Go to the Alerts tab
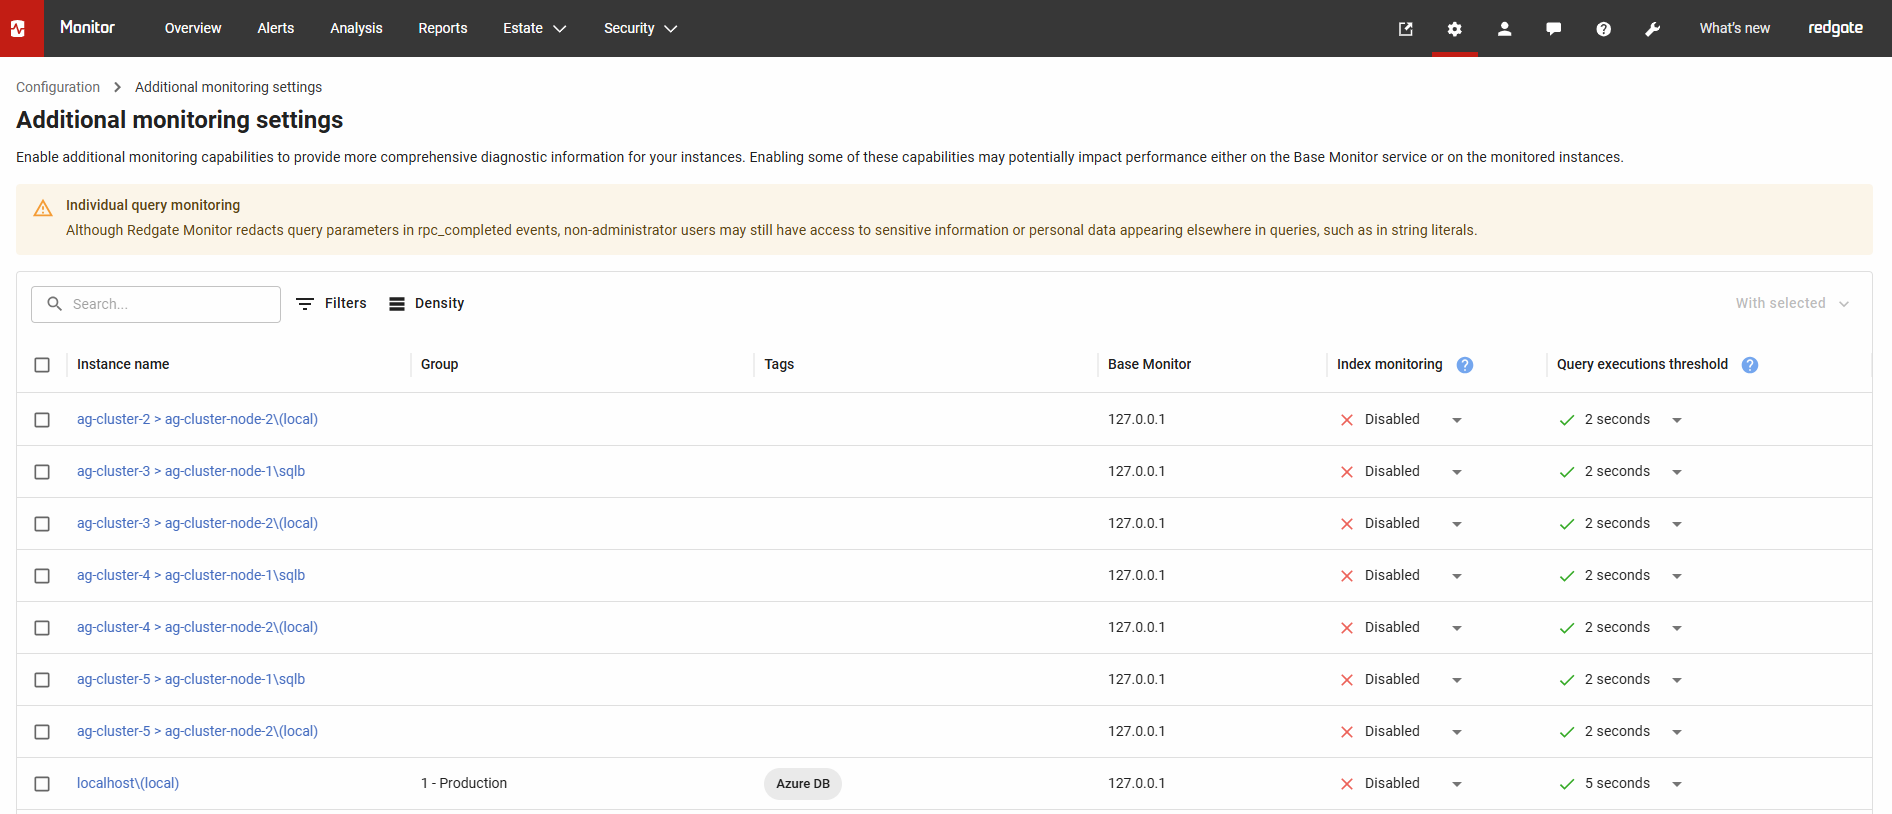The image size is (1892, 814). [275, 29]
